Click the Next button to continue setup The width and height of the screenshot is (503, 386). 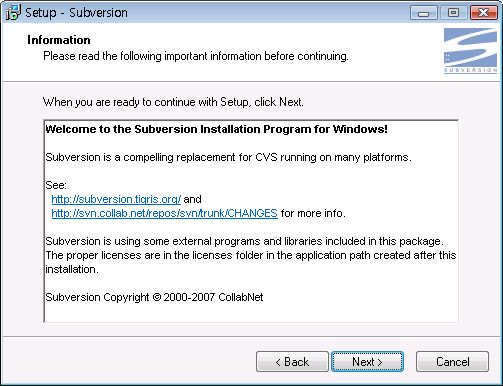[x=367, y=362]
